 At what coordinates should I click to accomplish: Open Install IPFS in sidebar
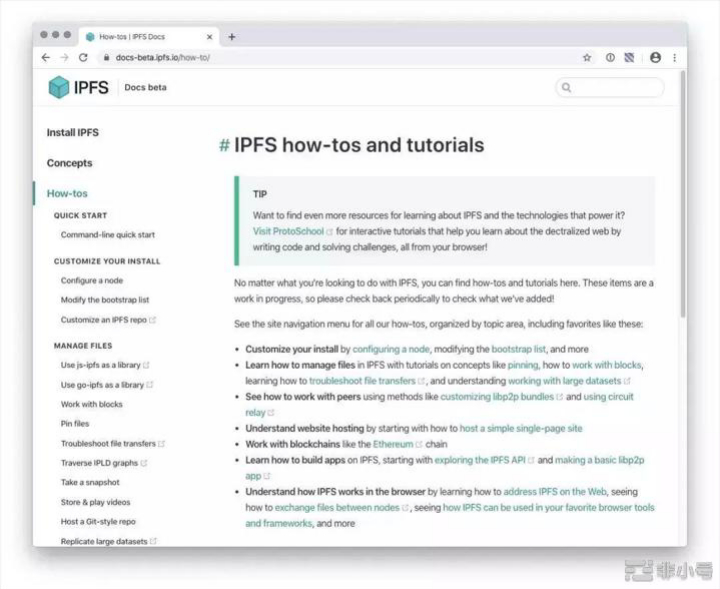[73, 133]
